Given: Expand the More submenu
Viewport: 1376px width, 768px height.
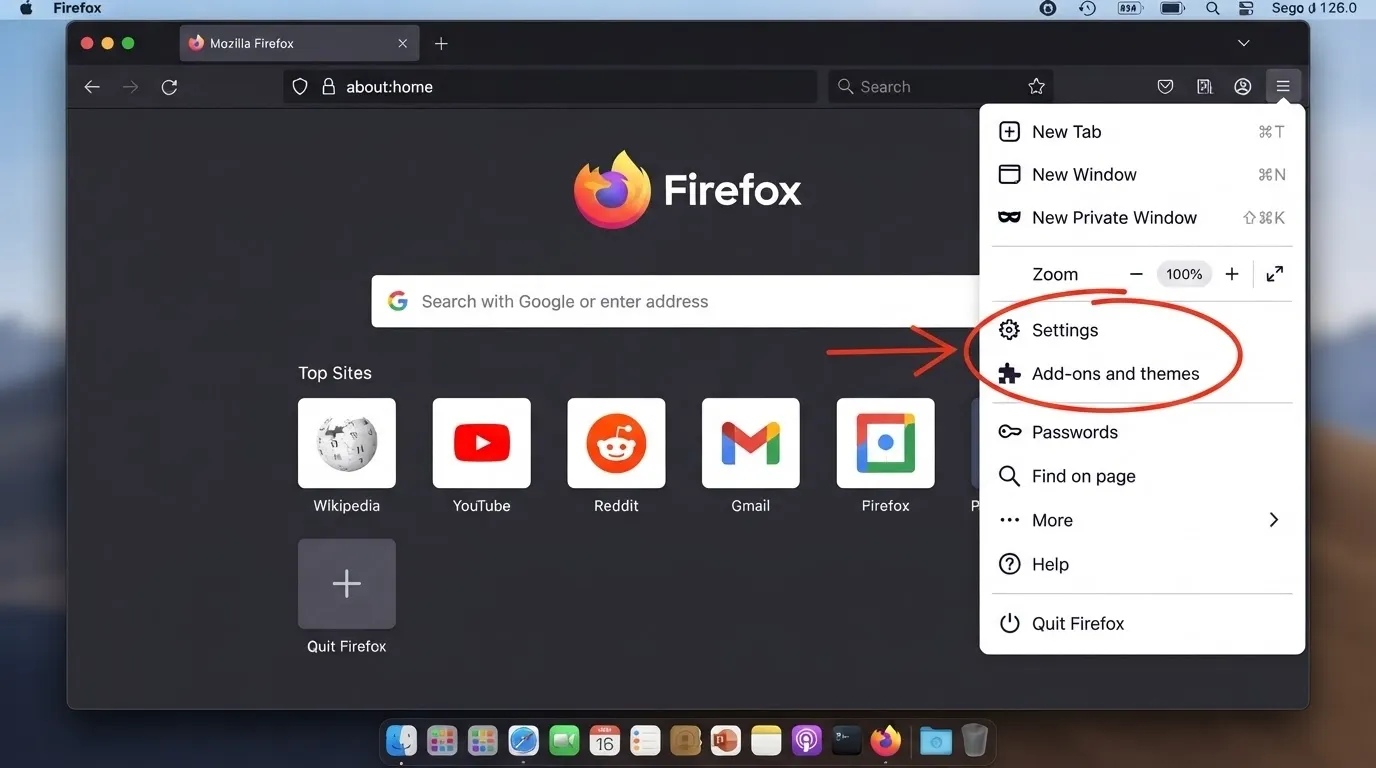Looking at the screenshot, I should click(1142, 520).
